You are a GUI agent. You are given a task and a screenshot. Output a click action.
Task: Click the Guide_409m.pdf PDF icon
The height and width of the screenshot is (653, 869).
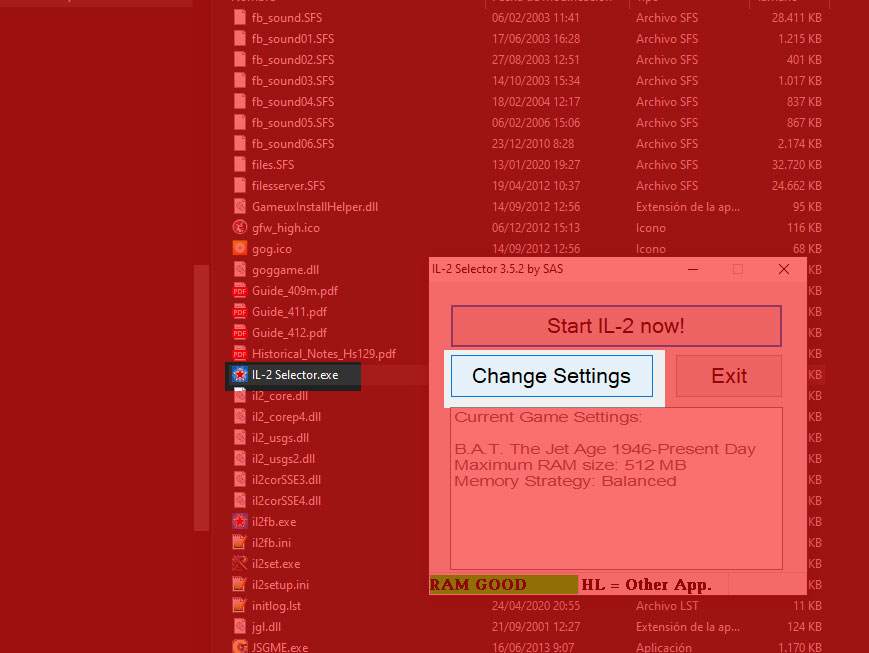[x=239, y=290]
